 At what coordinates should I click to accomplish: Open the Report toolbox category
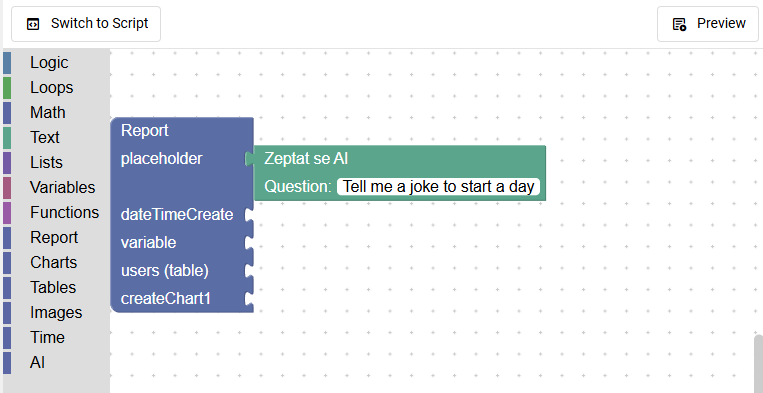click(56, 237)
